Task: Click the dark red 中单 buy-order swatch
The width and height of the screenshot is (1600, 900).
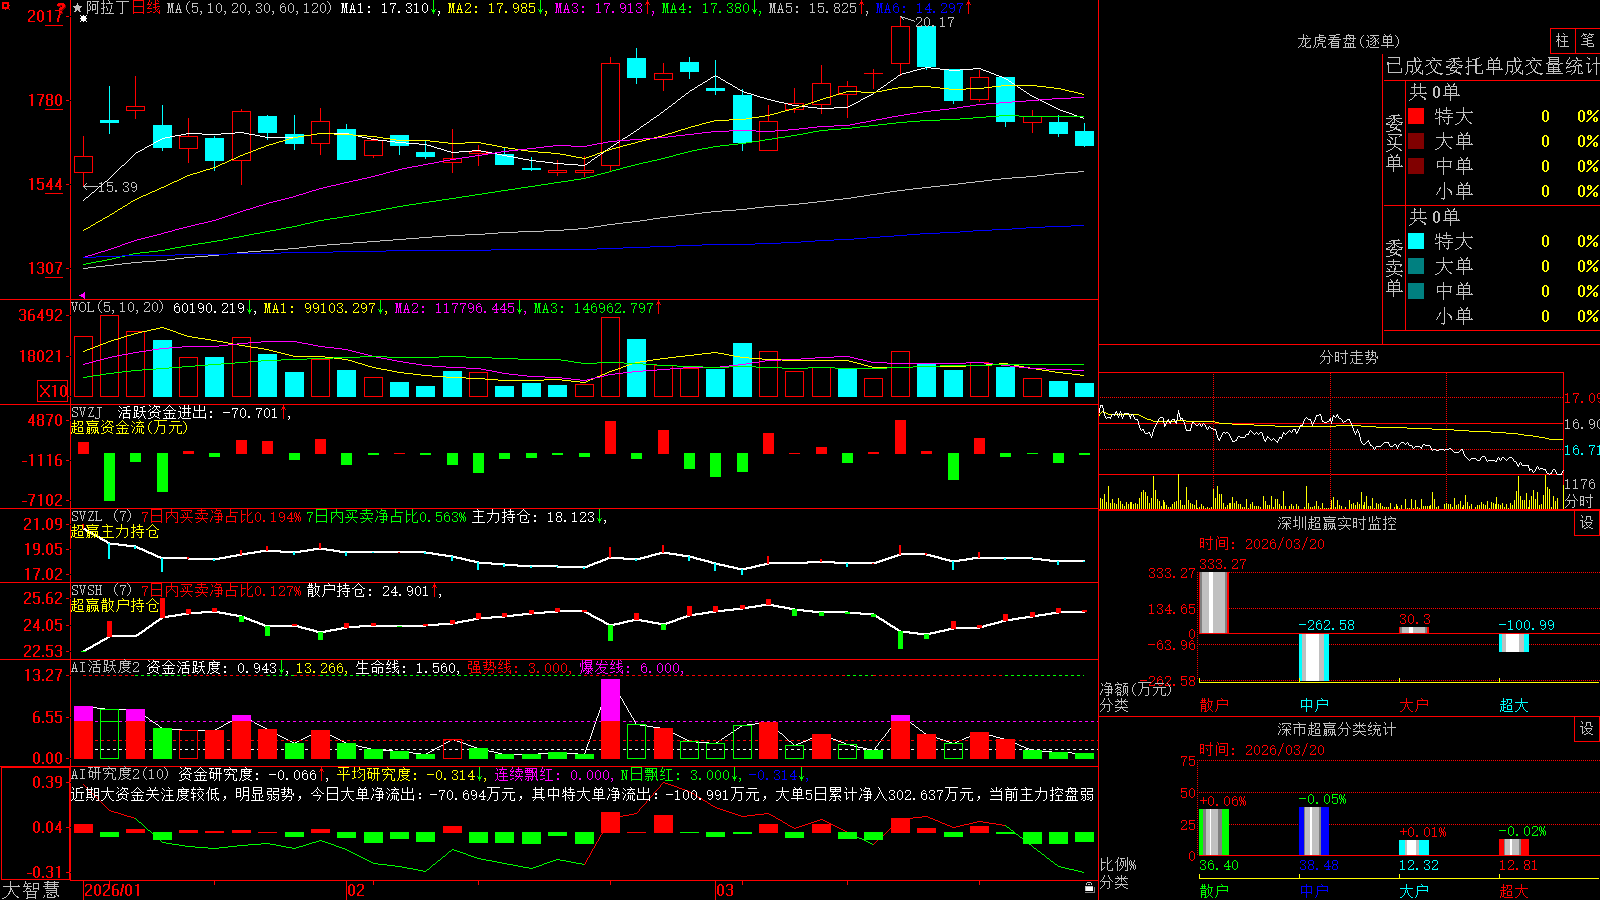Action: coord(1416,166)
